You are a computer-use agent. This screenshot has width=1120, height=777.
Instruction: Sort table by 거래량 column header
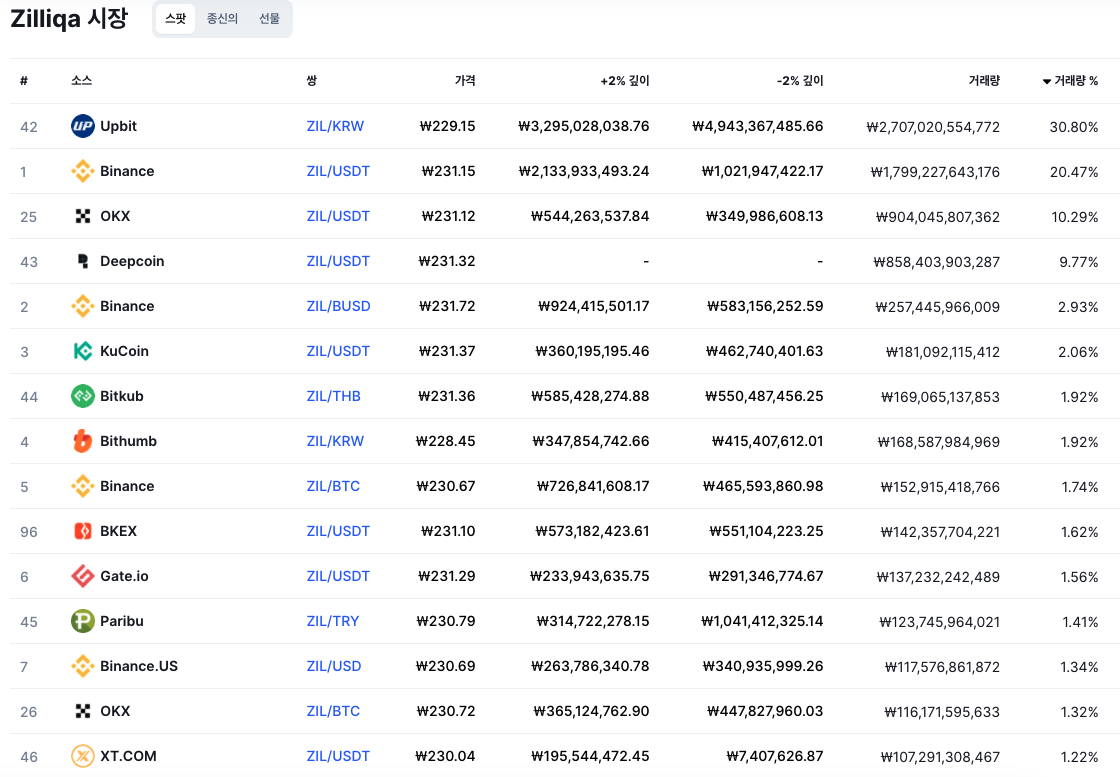[x=984, y=81]
